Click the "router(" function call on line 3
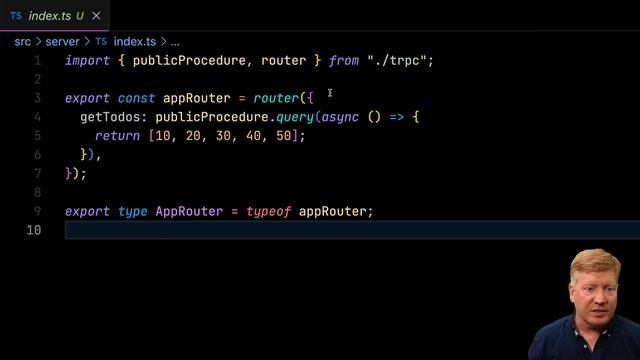Image resolution: width=640 pixels, height=360 pixels. 280,98
